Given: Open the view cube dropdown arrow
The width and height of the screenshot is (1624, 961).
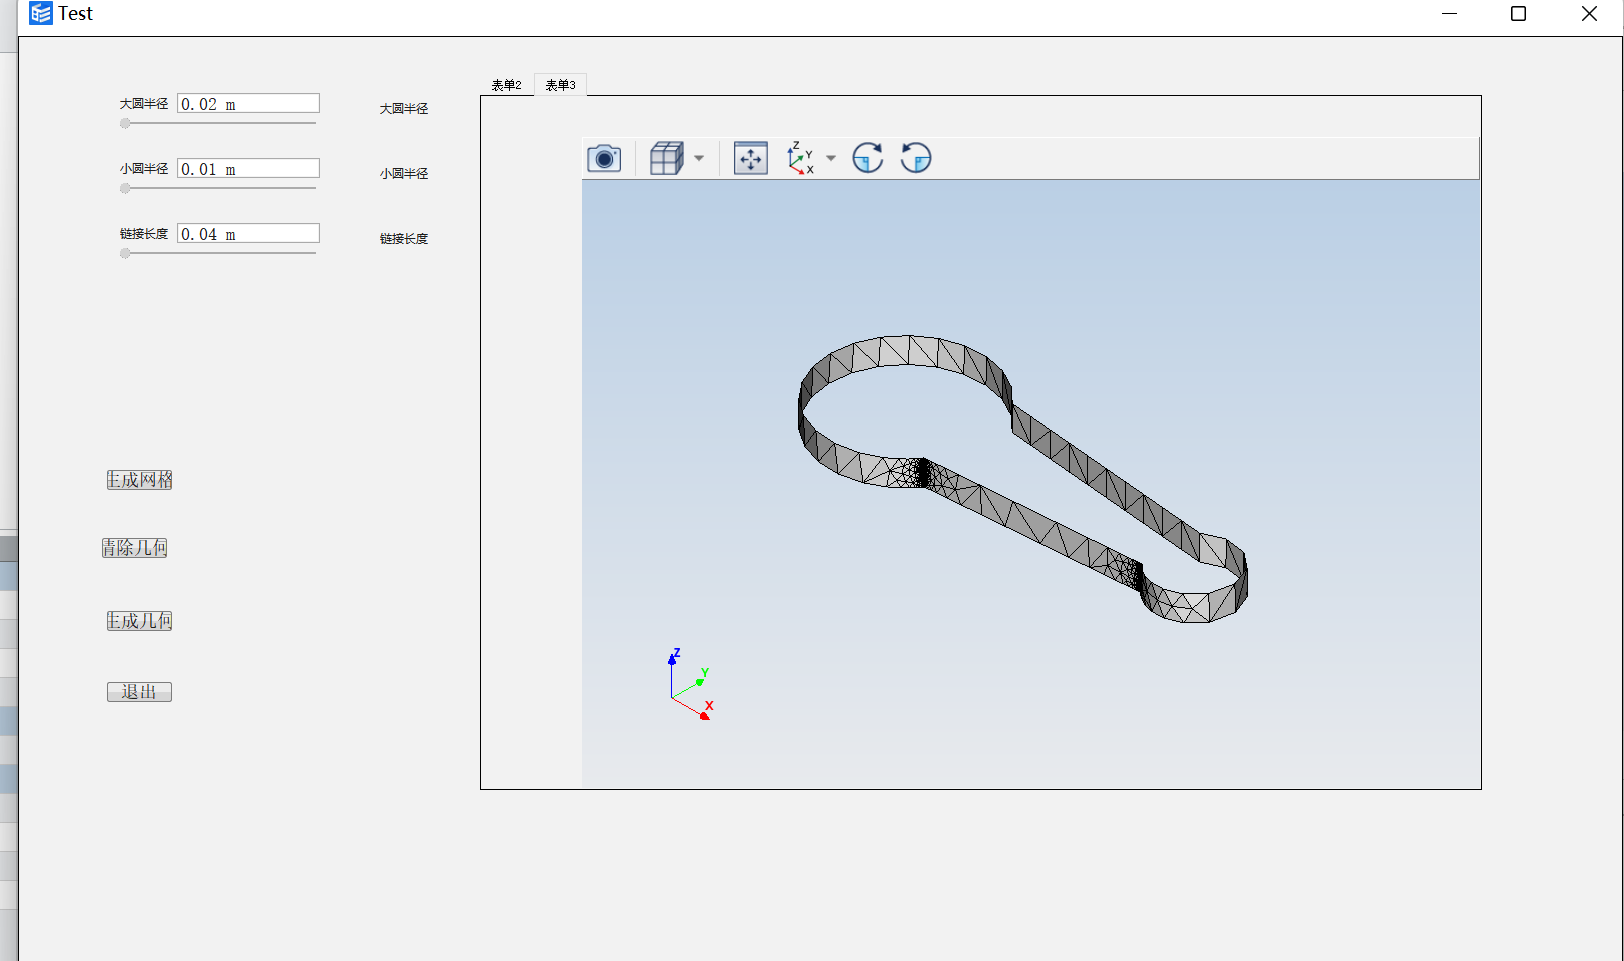Looking at the screenshot, I should coord(699,158).
